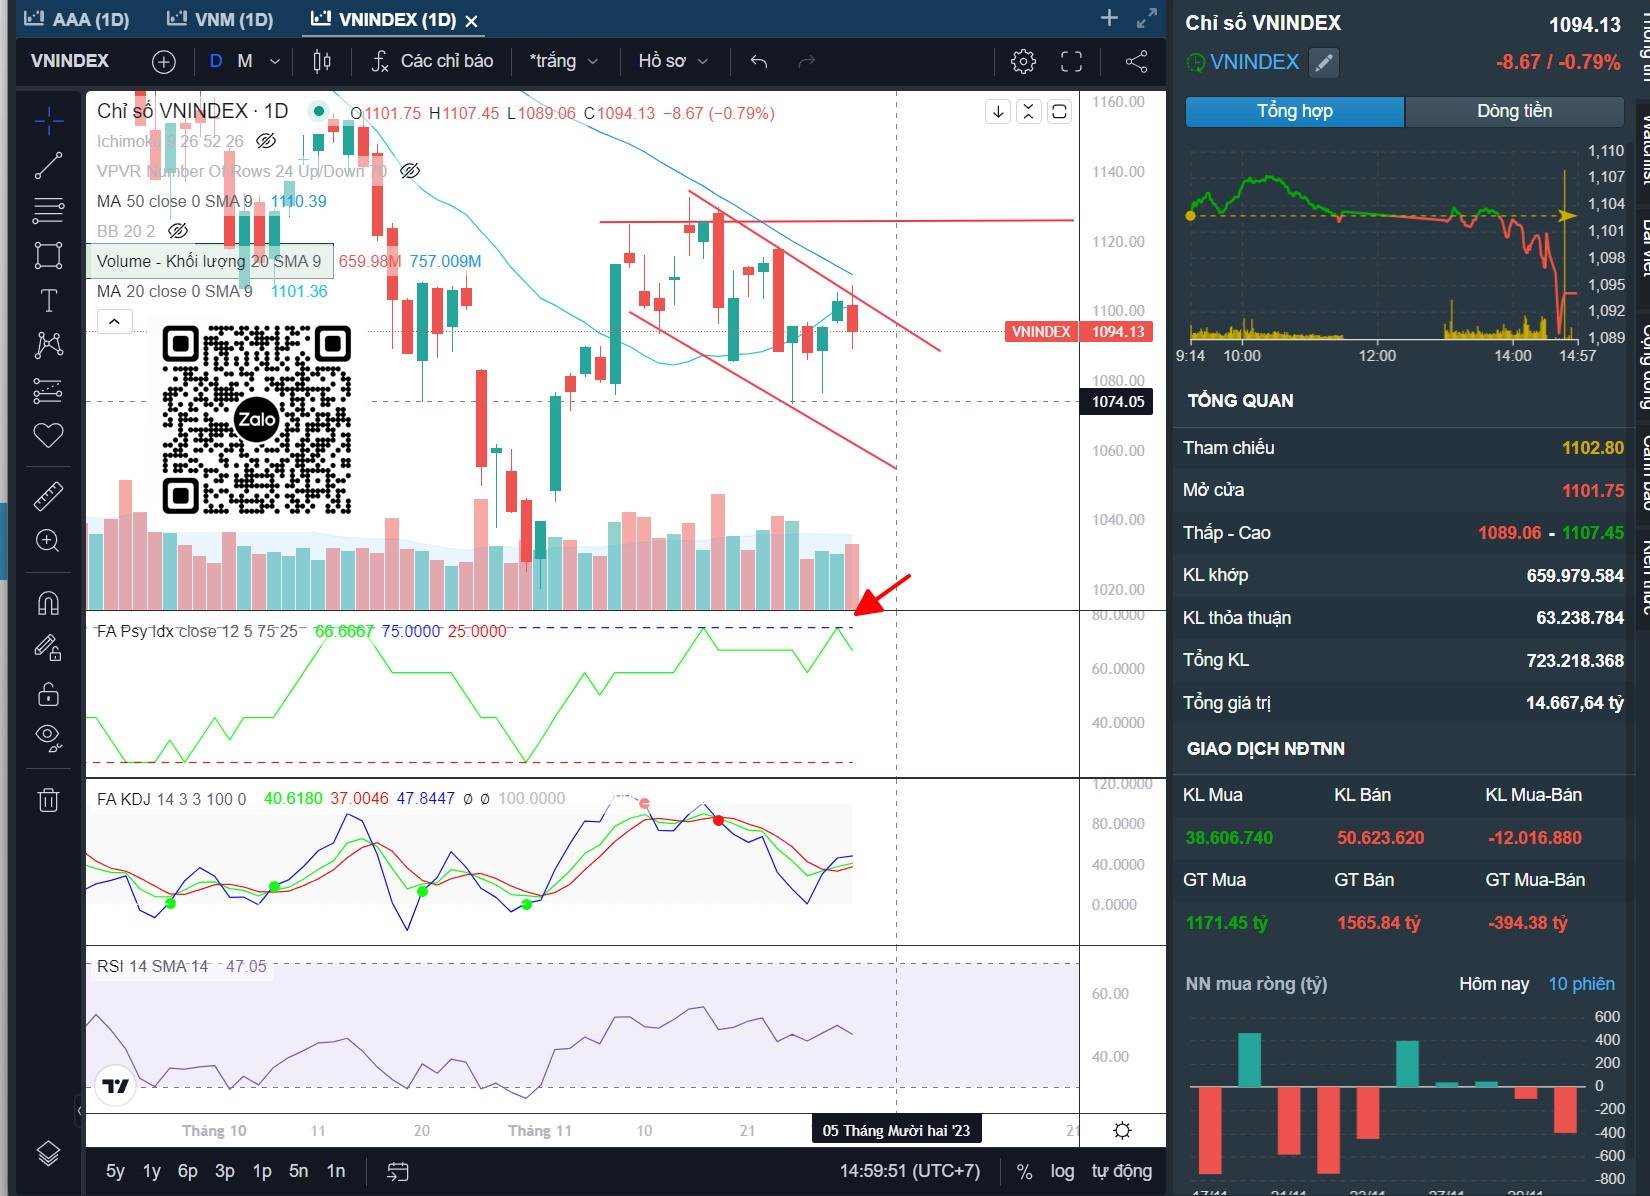Image resolution: width=1650 pixels, height=1196 pixels.
Task: Toggle stay in drawing mode
Action: coord(48,648)
